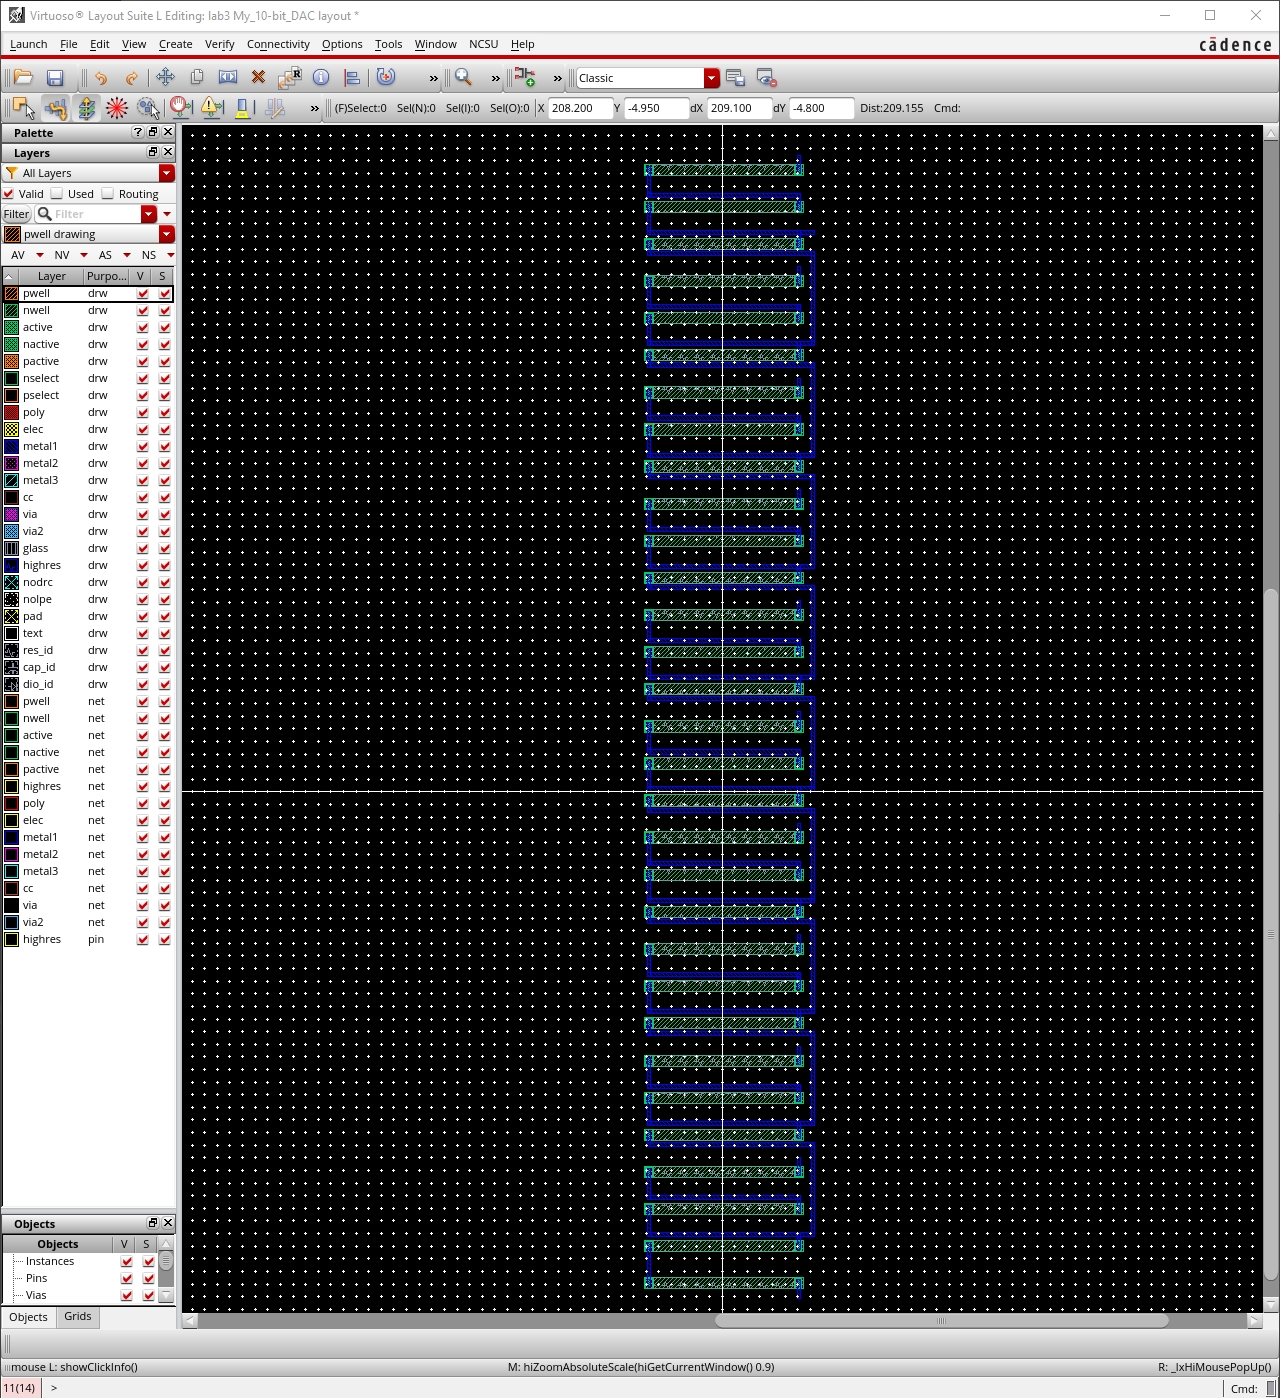This screenshot has width=1280, height=1398.
Task: Click the NS none-selectable button
Action: (148, 255)
